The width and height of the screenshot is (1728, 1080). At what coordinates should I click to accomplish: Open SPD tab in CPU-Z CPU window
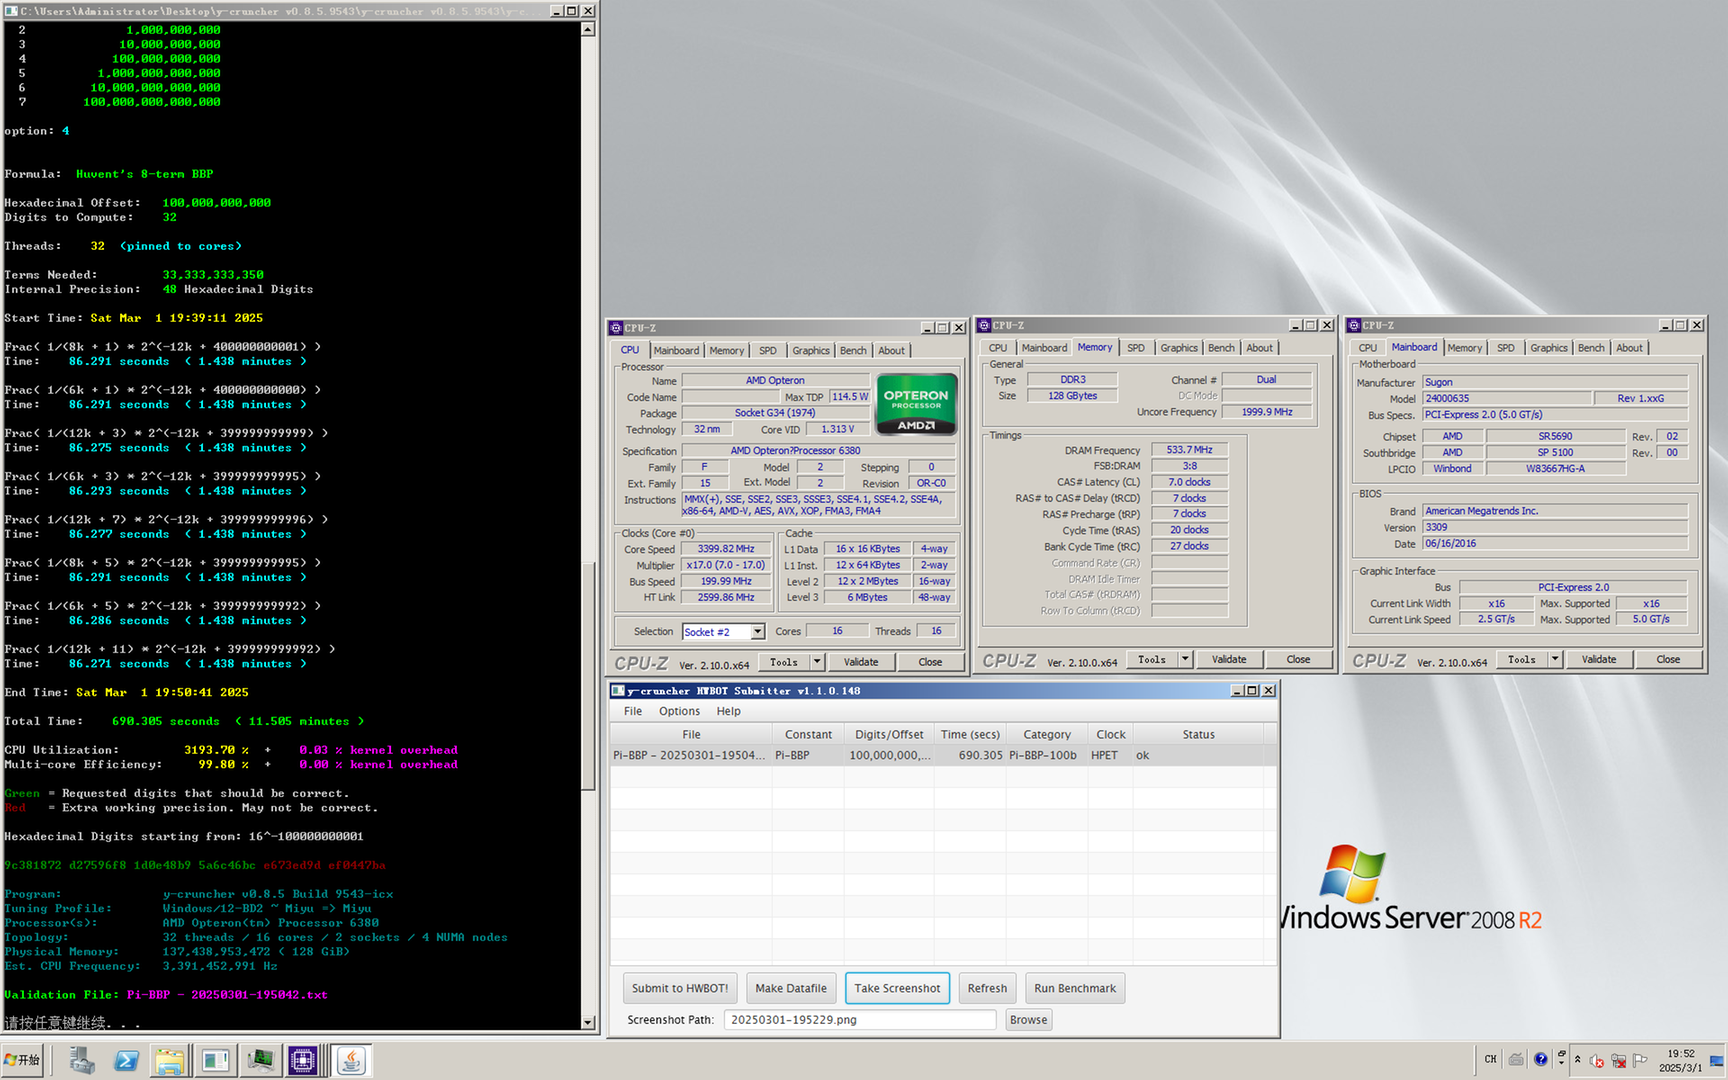[767, 351]
